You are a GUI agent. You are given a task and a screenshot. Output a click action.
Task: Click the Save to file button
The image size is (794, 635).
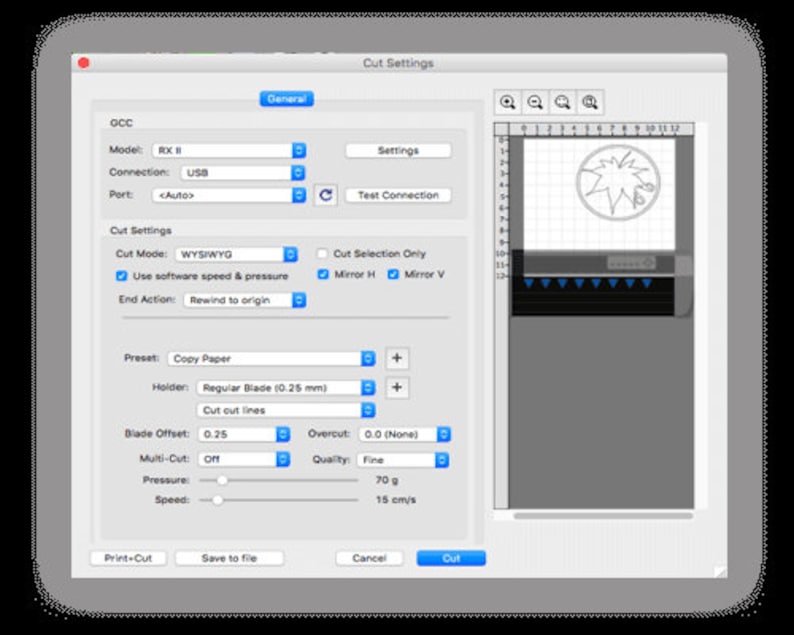point(229,558)
